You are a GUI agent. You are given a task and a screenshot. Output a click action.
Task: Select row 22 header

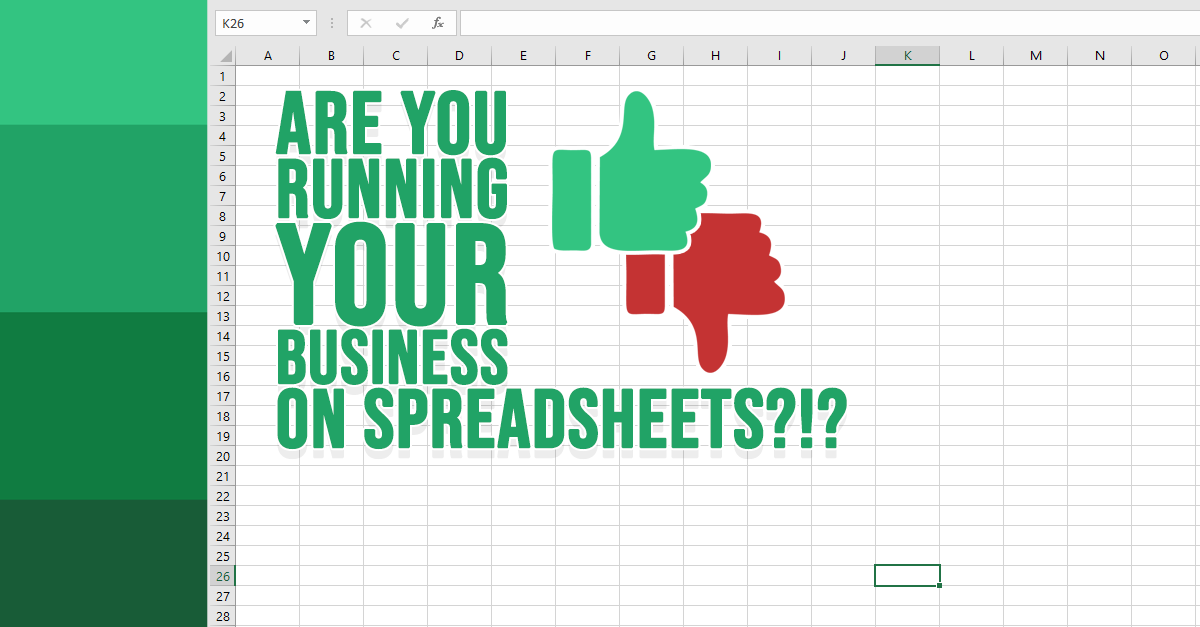coord(221,496)
